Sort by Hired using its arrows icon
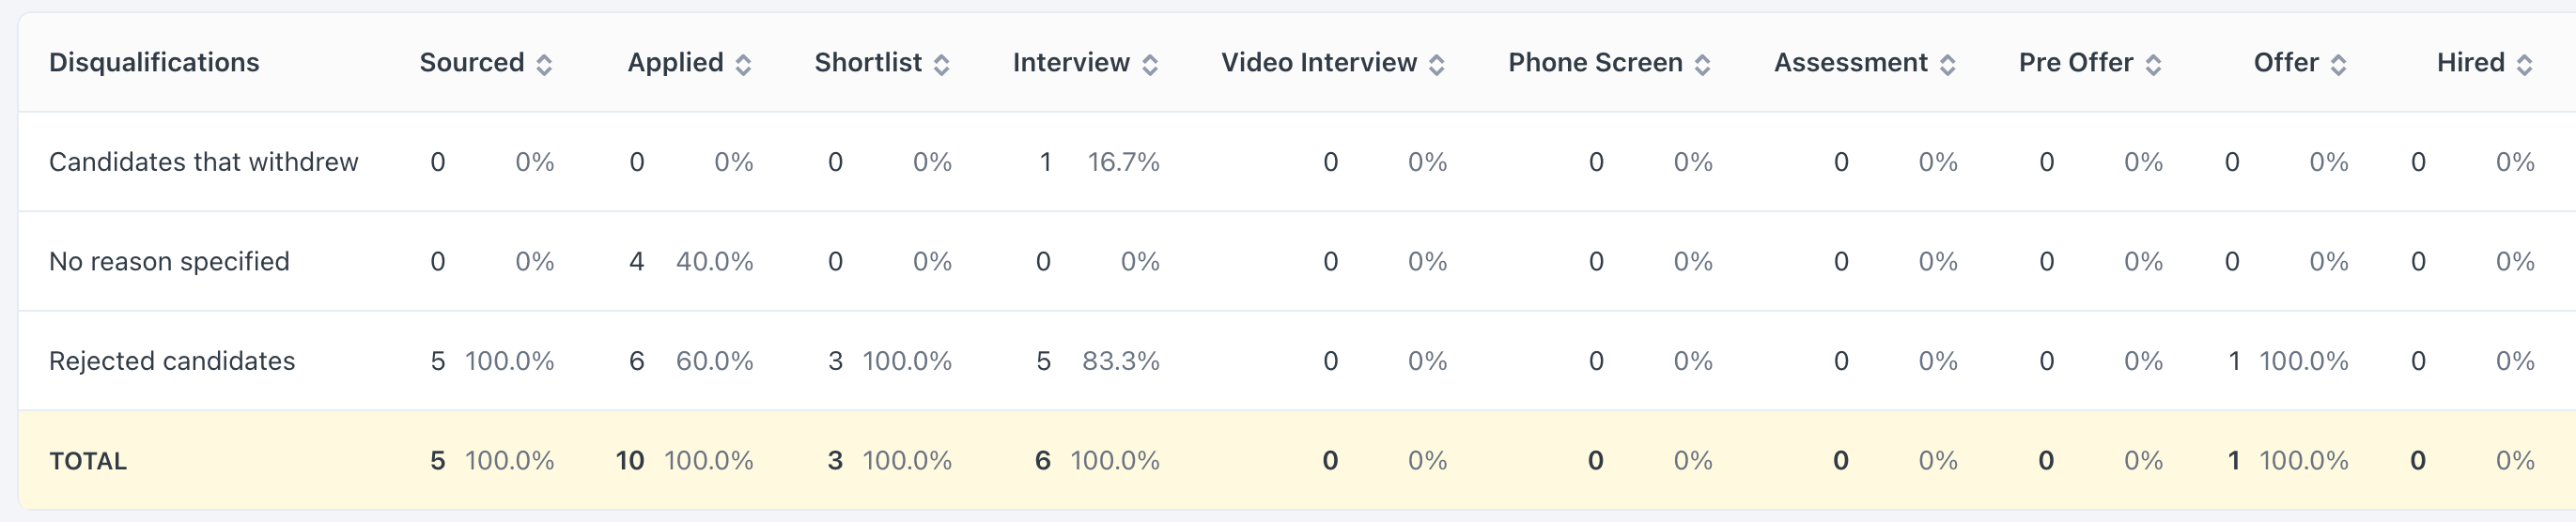2576x522 pixels. (2524, 65)
